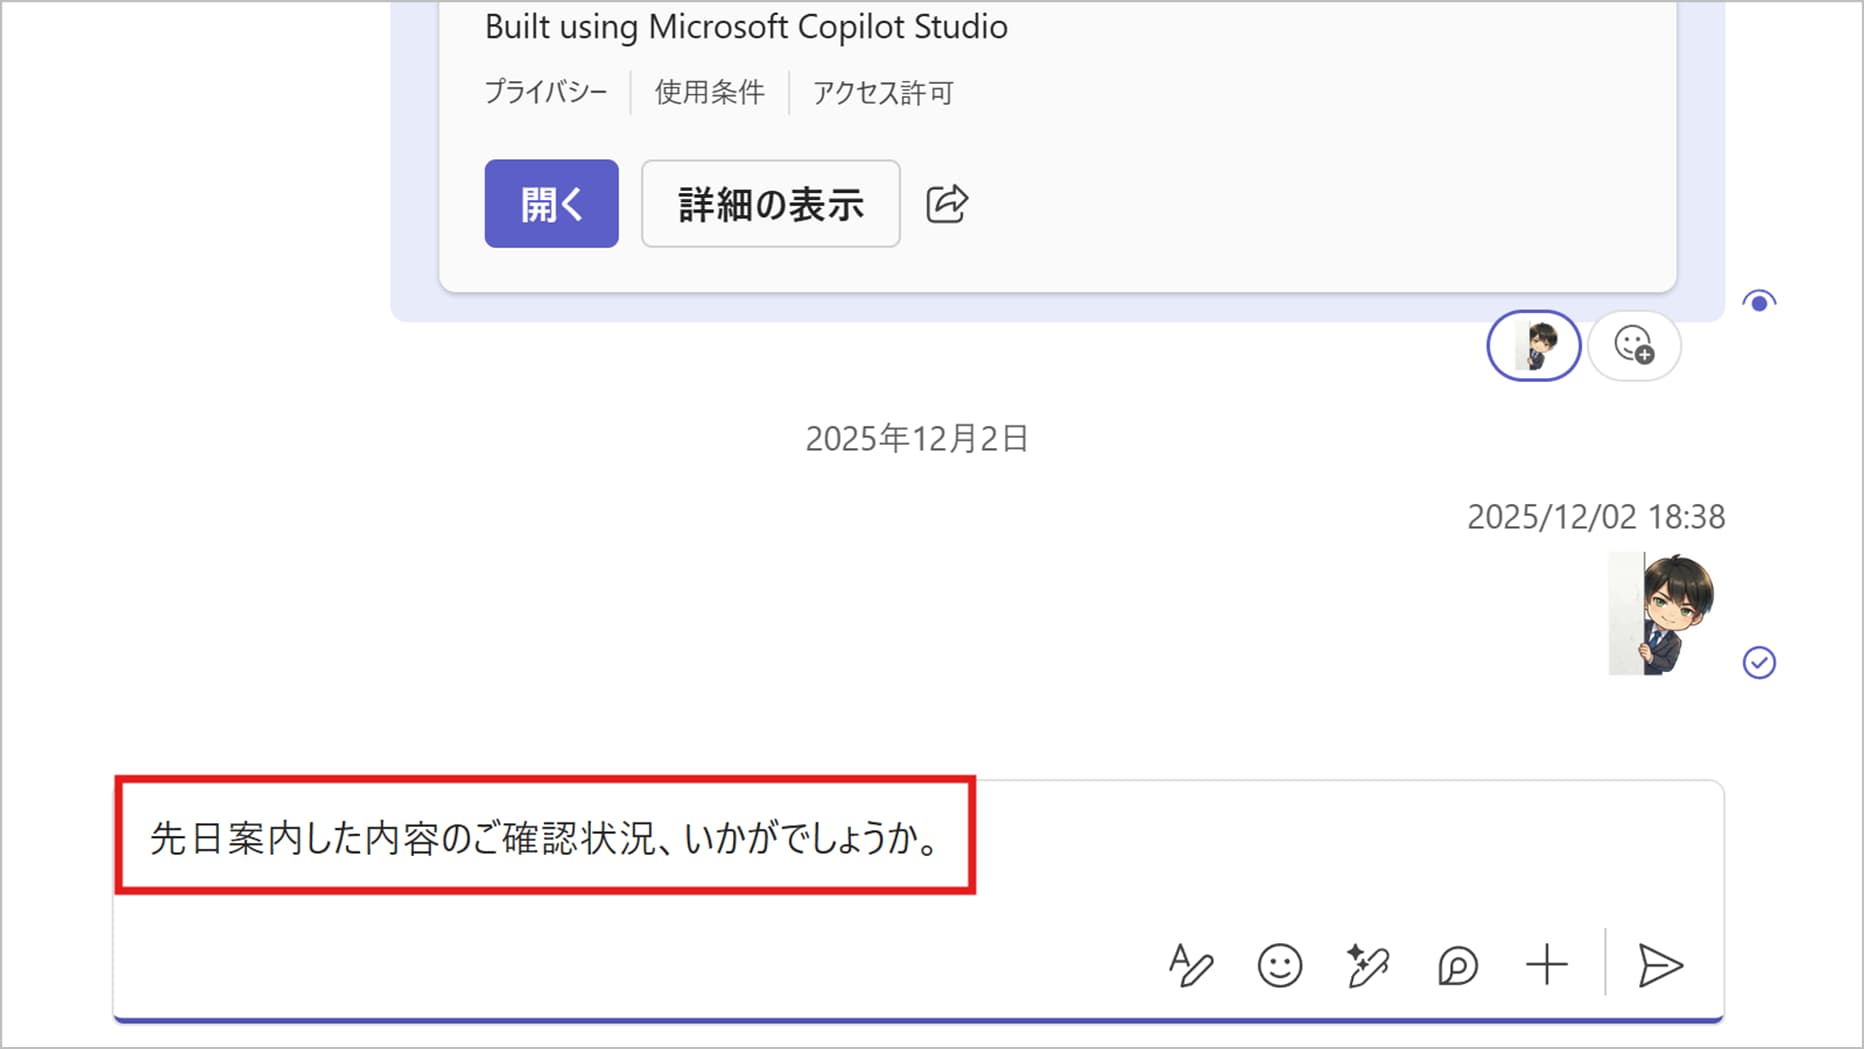1864x1049 pixels.
Task: Open the プライバシー link
Action: coord(546,93)
